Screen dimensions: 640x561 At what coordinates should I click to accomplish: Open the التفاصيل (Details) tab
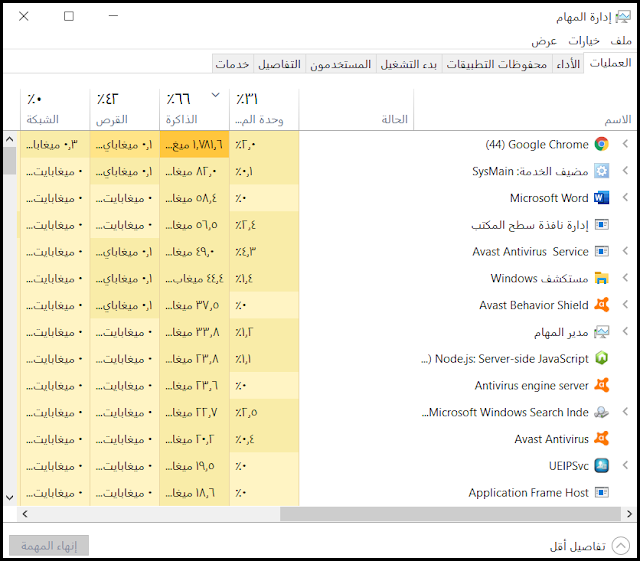[x=279, y=64]
